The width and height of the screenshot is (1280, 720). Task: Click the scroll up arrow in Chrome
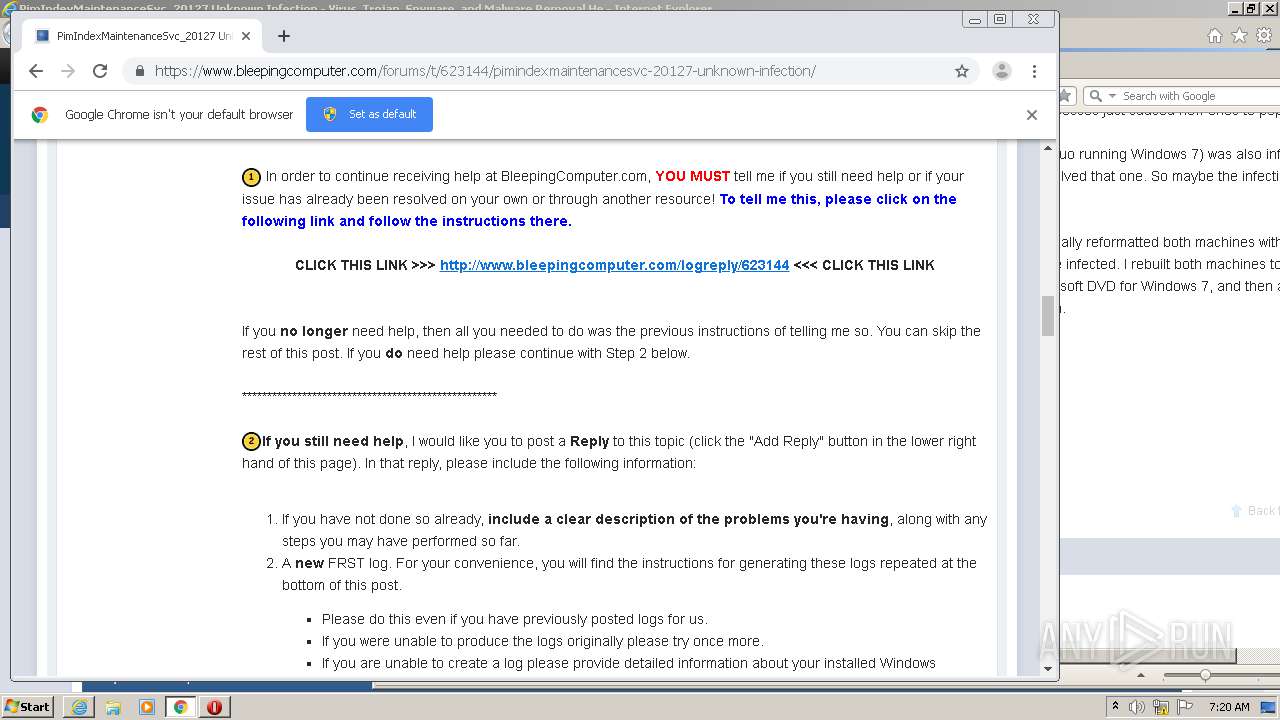pos(1048,149)
